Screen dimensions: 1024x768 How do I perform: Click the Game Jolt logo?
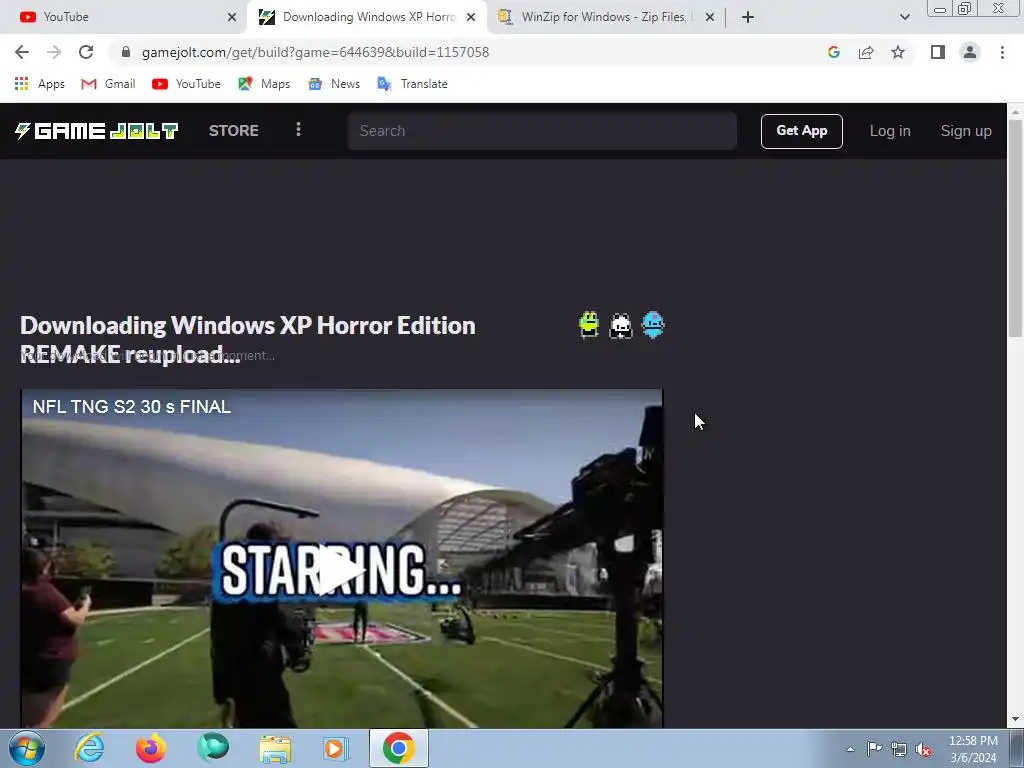pyautogui.click(x=97, y=131)
